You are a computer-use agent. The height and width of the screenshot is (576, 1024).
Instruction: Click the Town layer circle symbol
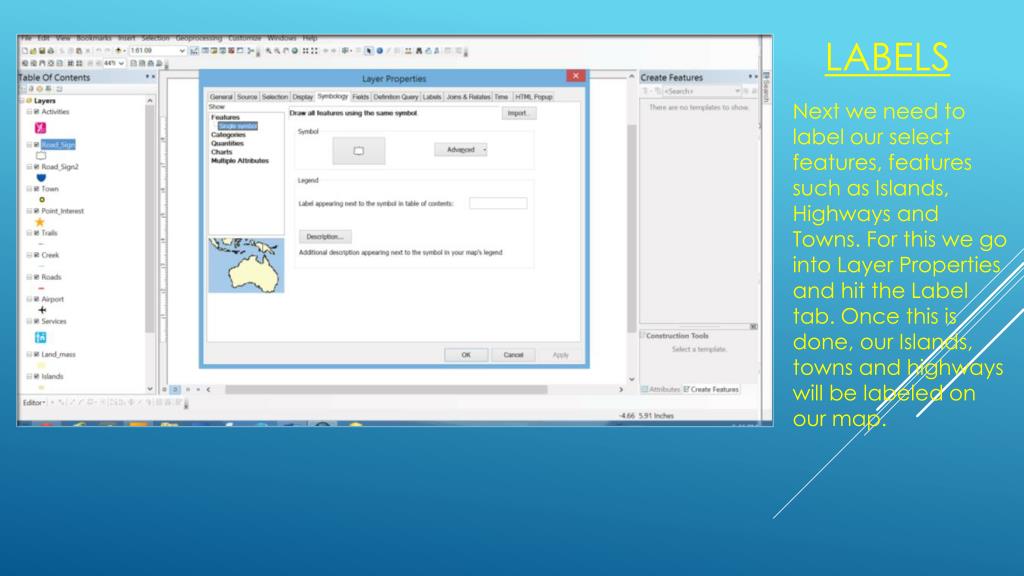click(42, 200)
